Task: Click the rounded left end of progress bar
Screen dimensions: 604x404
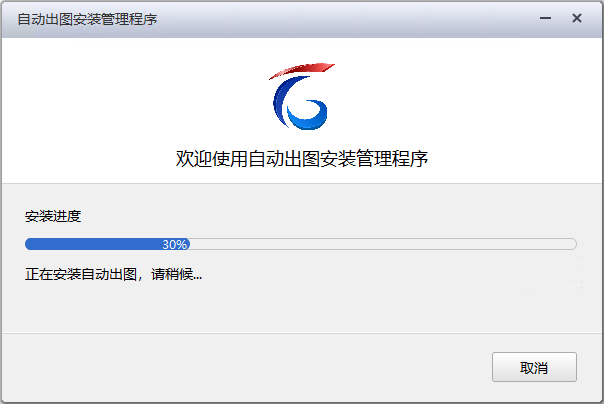Action: coord(29,244)
